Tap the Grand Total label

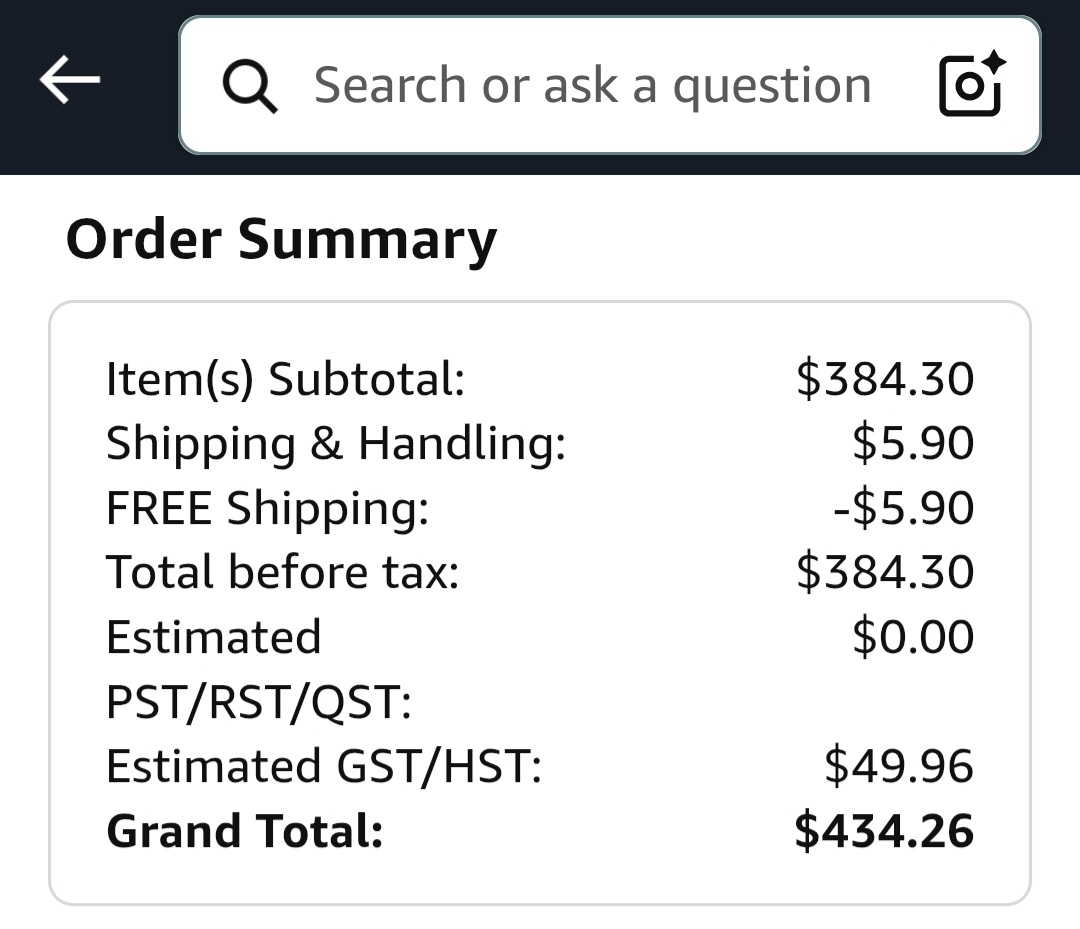(x=245, y=831)
